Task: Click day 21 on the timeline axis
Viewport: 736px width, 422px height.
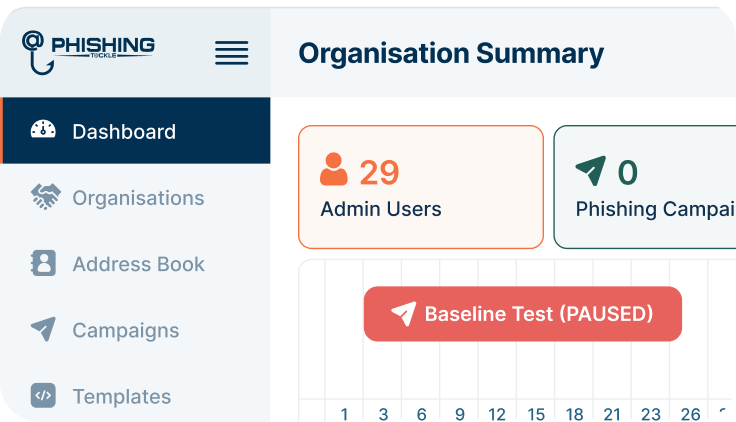Action: pyautogui.click(x=612, y=414)
